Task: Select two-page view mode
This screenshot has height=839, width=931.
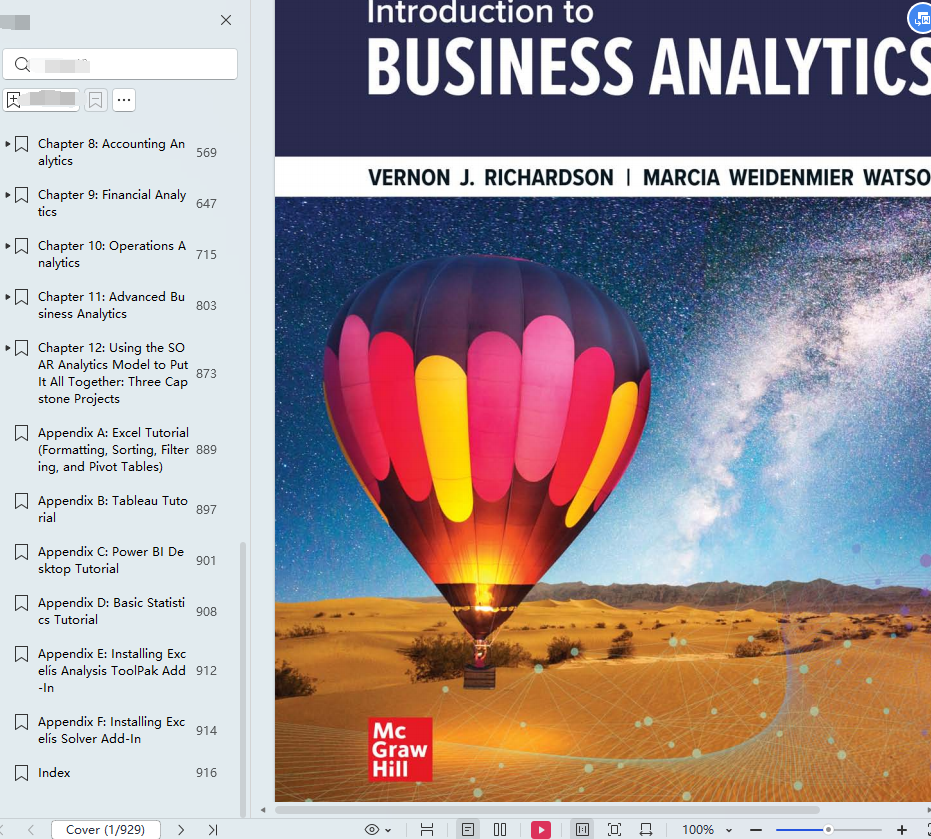Action: pos(500,830)
